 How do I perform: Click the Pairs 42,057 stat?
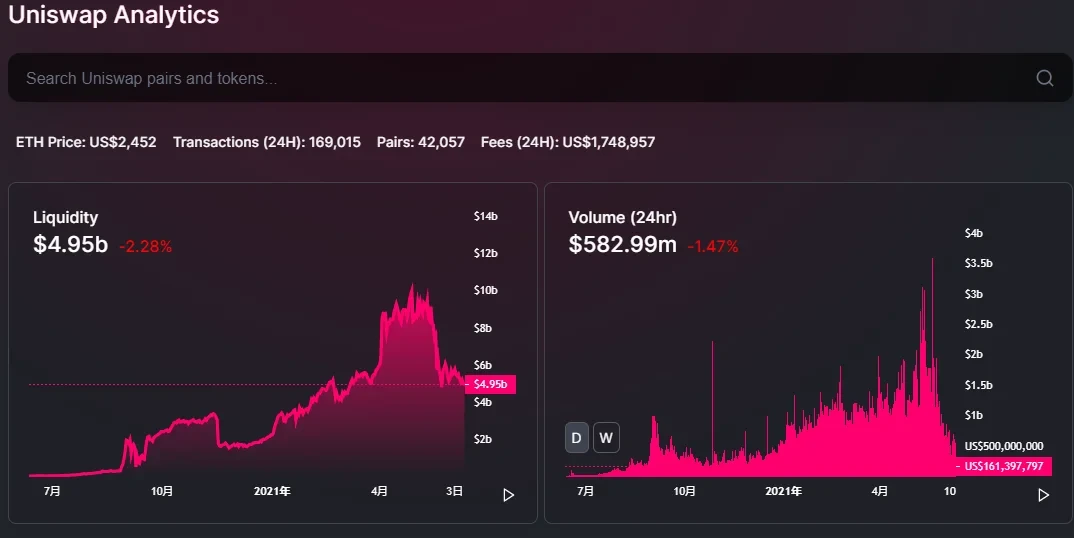(420, 142)
